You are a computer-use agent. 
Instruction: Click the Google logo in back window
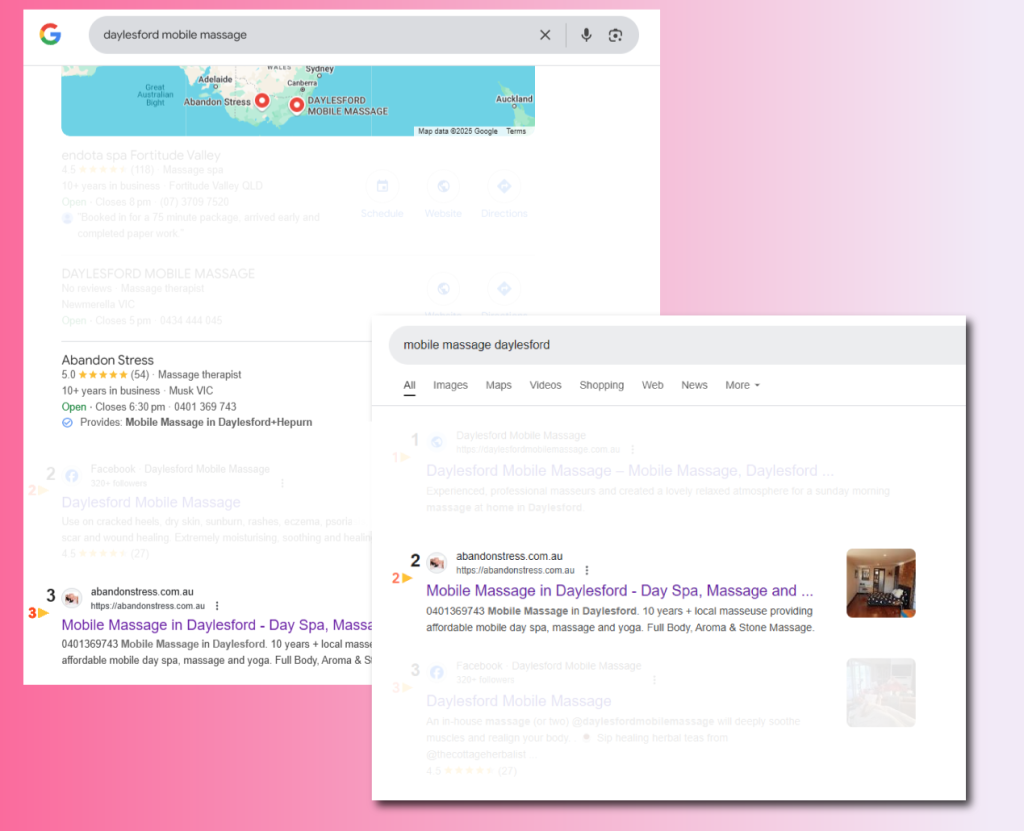tap(50, 34)
